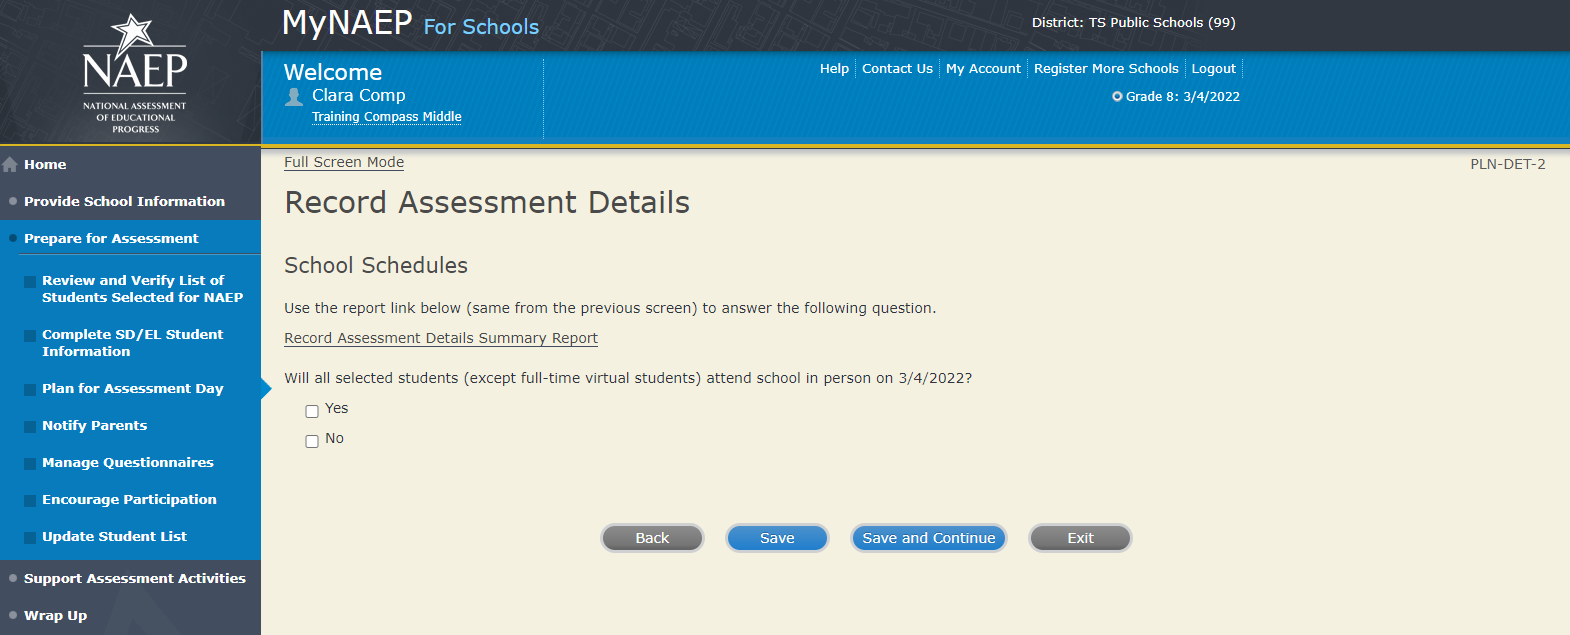Screen dimensions: 1570x635
Task: Click the Save button
Action: pyautogui.click(x=777, y=538)
